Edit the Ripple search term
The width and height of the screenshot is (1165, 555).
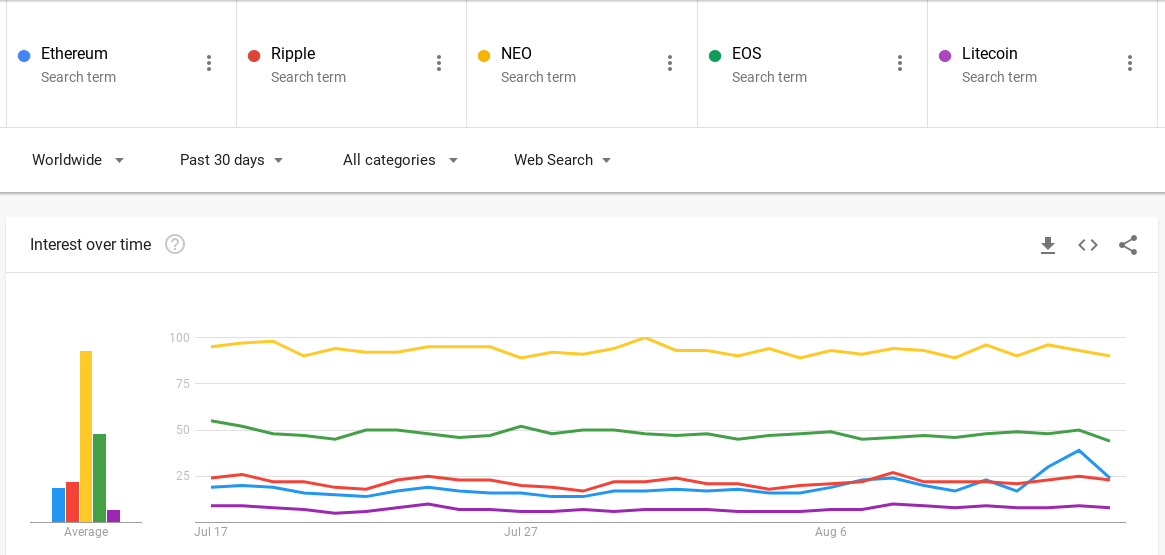[x=293, y=54]
